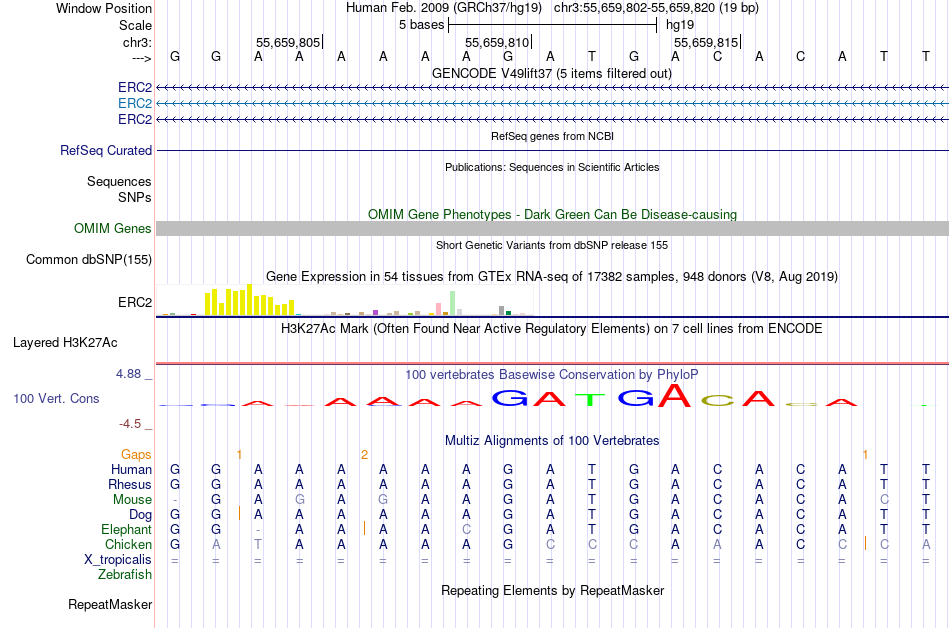Open 'Publications: Sequences in Scientific Articles' title
This screenshot has height=628, width=950.
tap(552, 167)
